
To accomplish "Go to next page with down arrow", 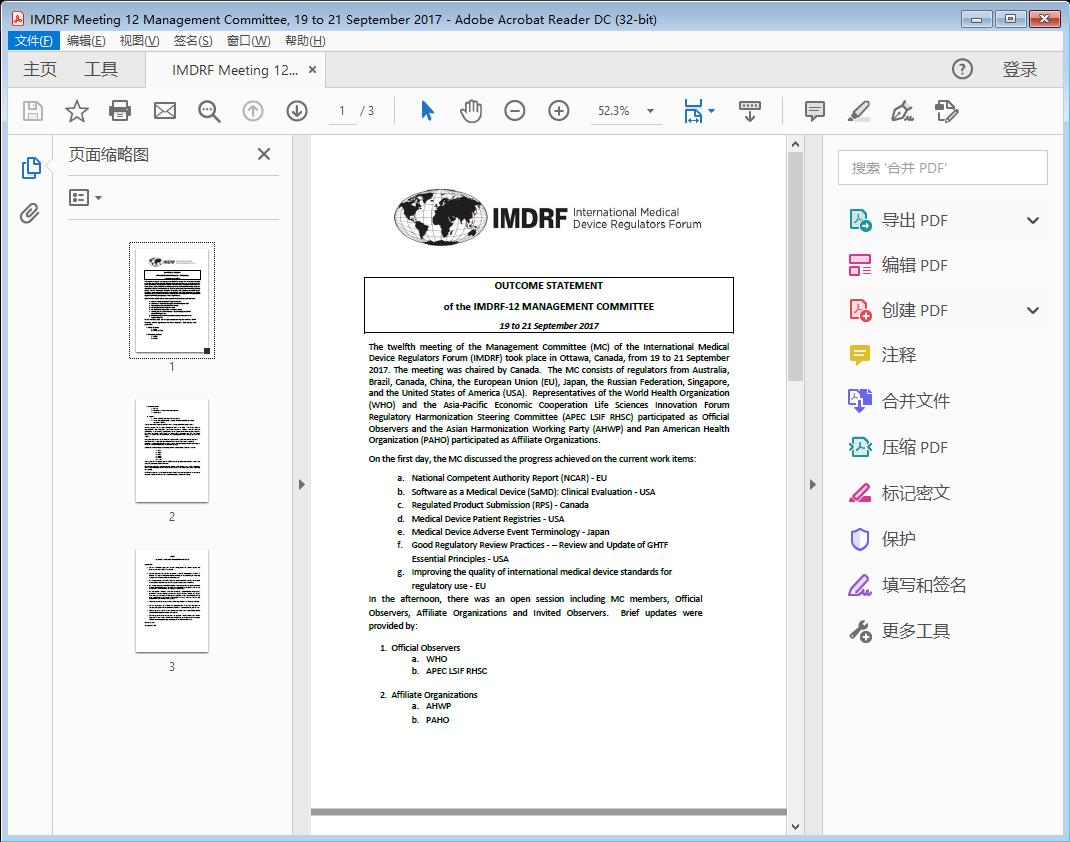I will pyautogui.click(x=297, y=111).
